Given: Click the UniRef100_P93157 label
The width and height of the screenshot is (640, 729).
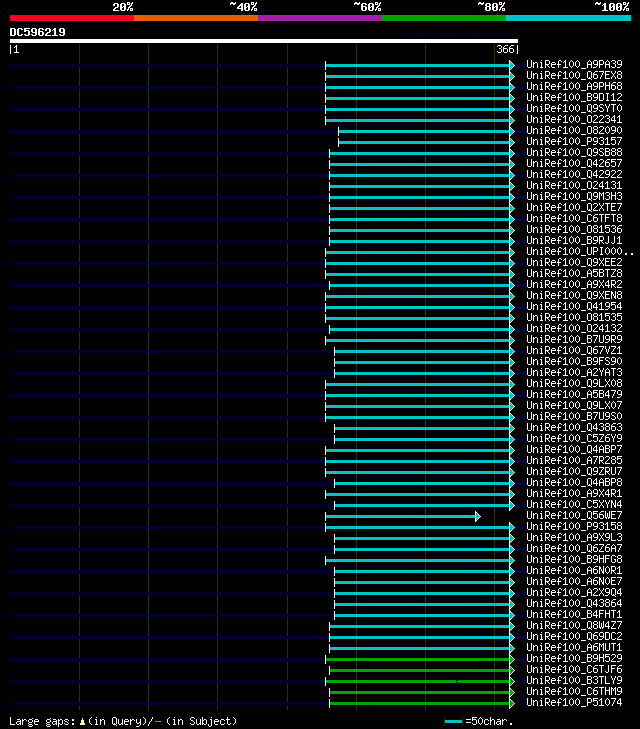Looking at the screenshot, I should click(x=574, y=141).
